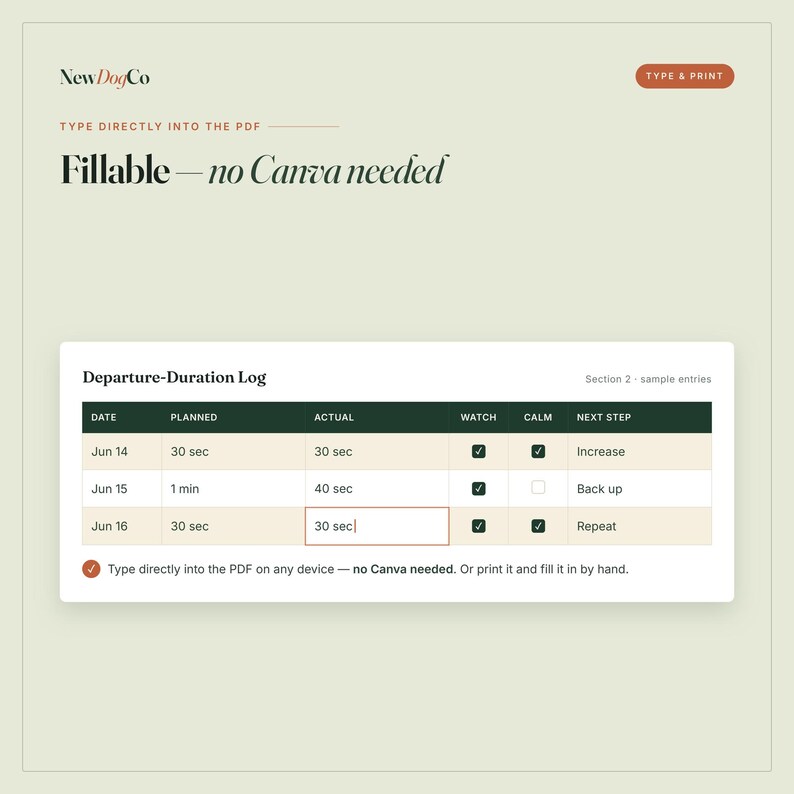Check the empty Calm box for Jun 15

(538, 487)
